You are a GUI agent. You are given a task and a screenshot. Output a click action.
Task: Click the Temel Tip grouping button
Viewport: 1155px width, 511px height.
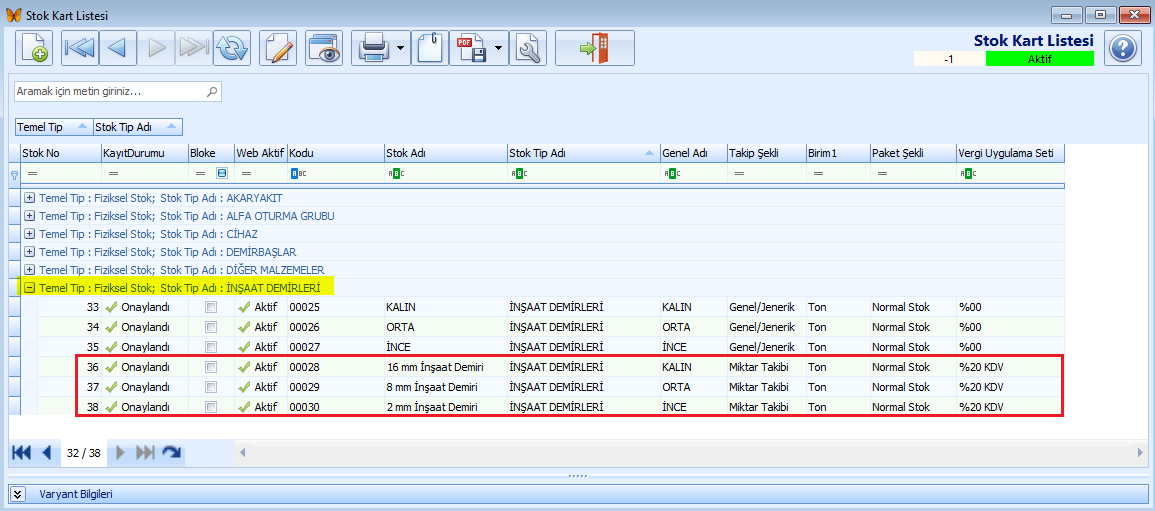[x=53, y=127]
